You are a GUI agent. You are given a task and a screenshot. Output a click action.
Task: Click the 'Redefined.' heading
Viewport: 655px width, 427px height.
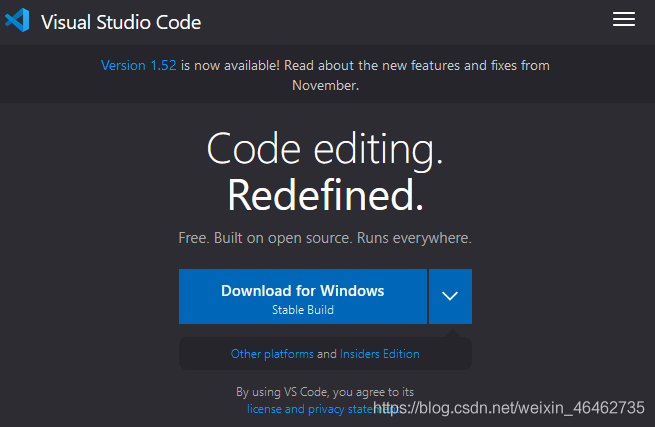pyautogui.click(x=325, y=195)
